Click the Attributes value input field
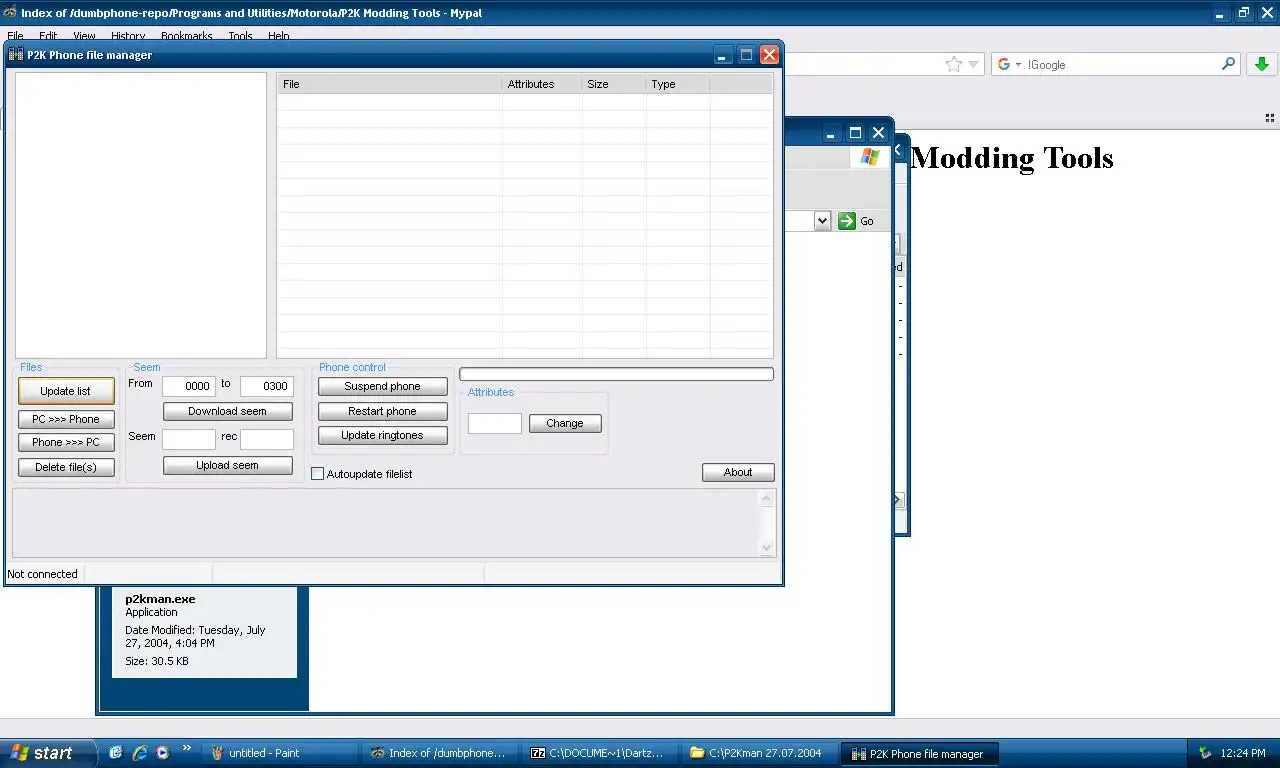This screenshot has height=768, width=1280. [x=495, y=423]
